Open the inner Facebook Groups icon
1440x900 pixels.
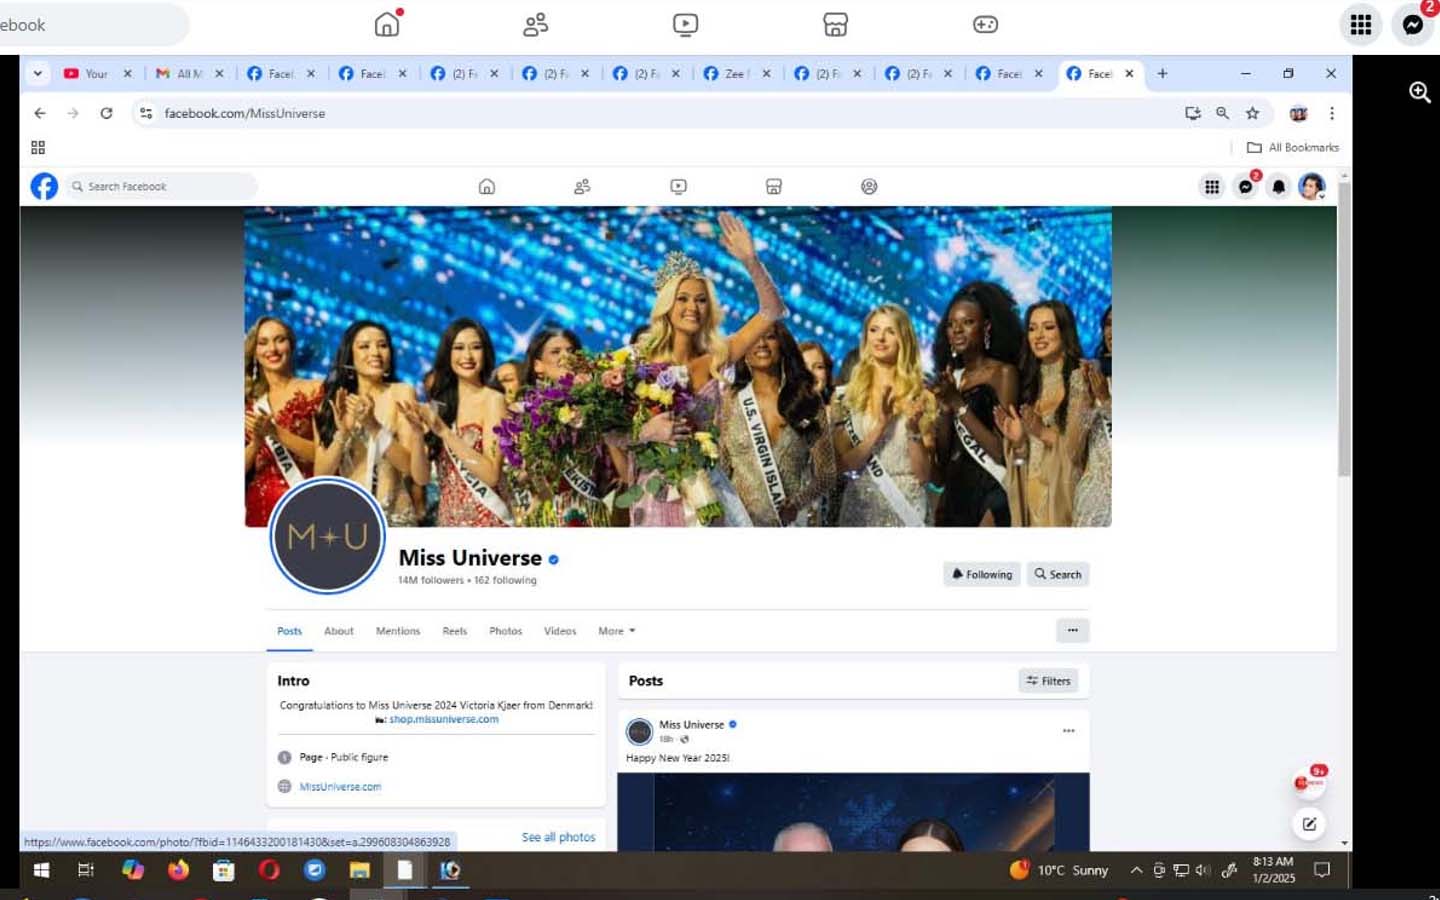tap(869, 186)
